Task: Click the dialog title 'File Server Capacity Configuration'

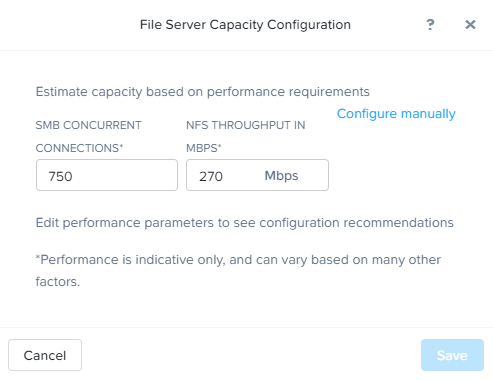Action: coord(245,25)
